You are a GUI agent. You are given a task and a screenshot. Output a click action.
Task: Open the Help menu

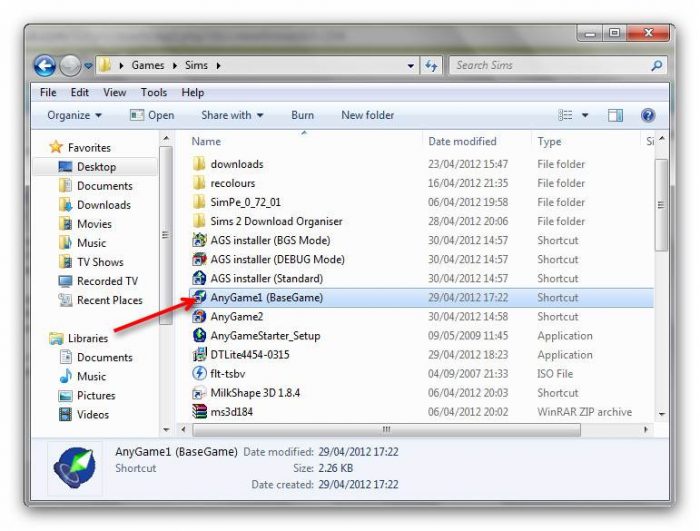tap(192, 92)
